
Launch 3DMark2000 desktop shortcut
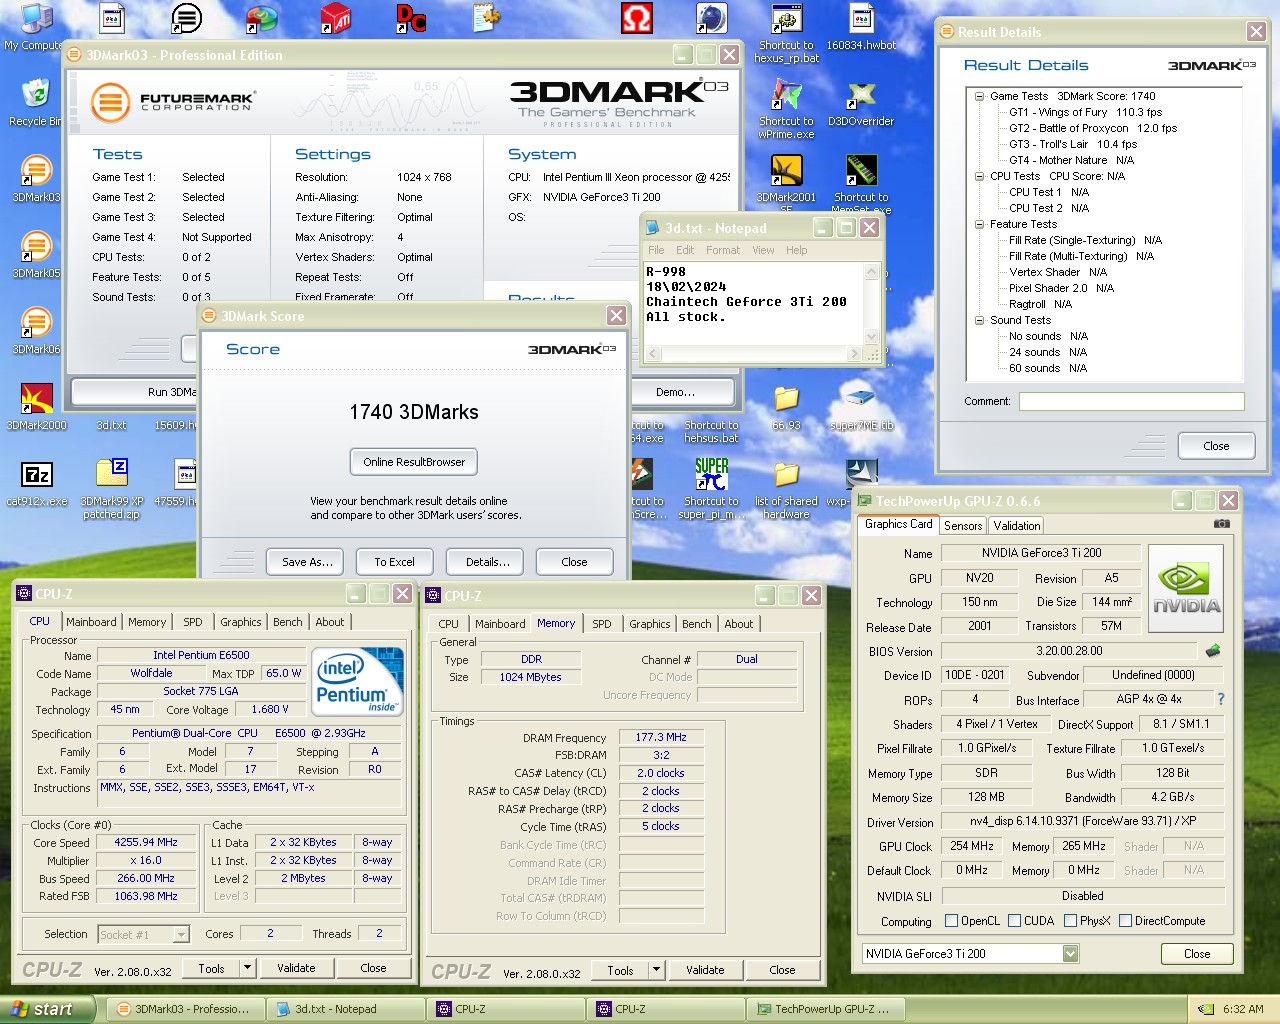[36, 398]
